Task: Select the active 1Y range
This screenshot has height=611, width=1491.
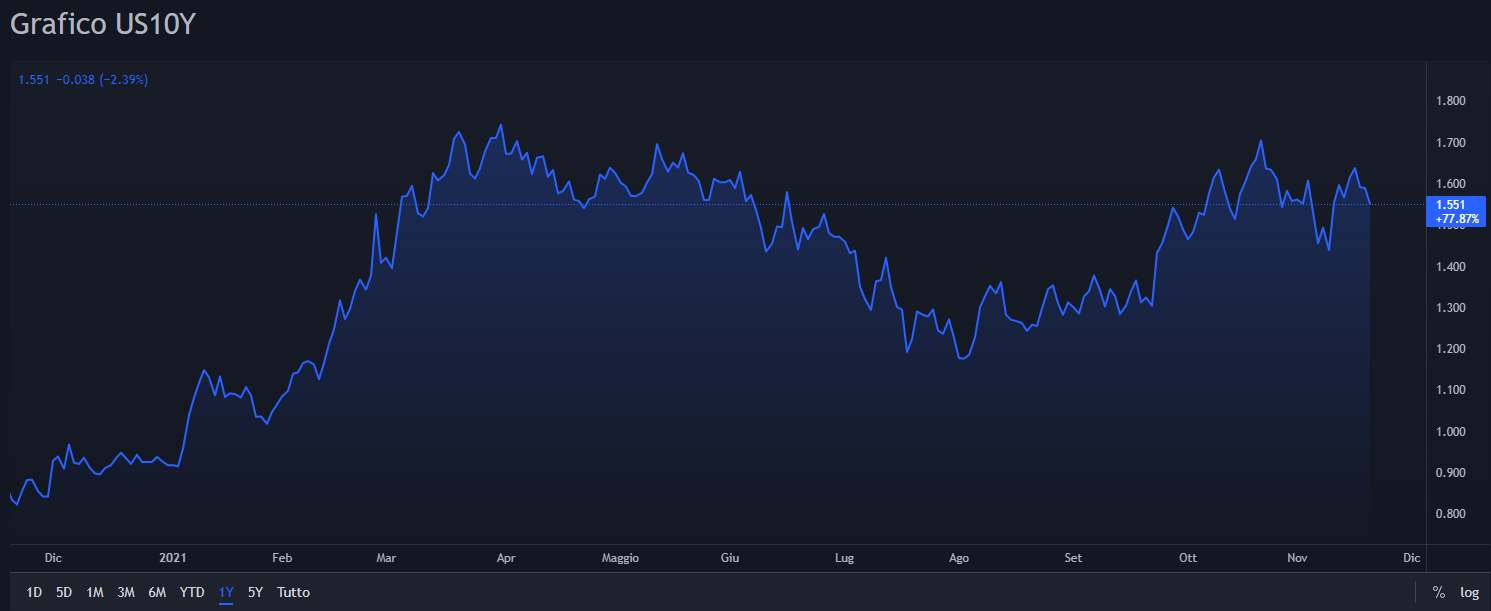Action: (x=226, y=593)
